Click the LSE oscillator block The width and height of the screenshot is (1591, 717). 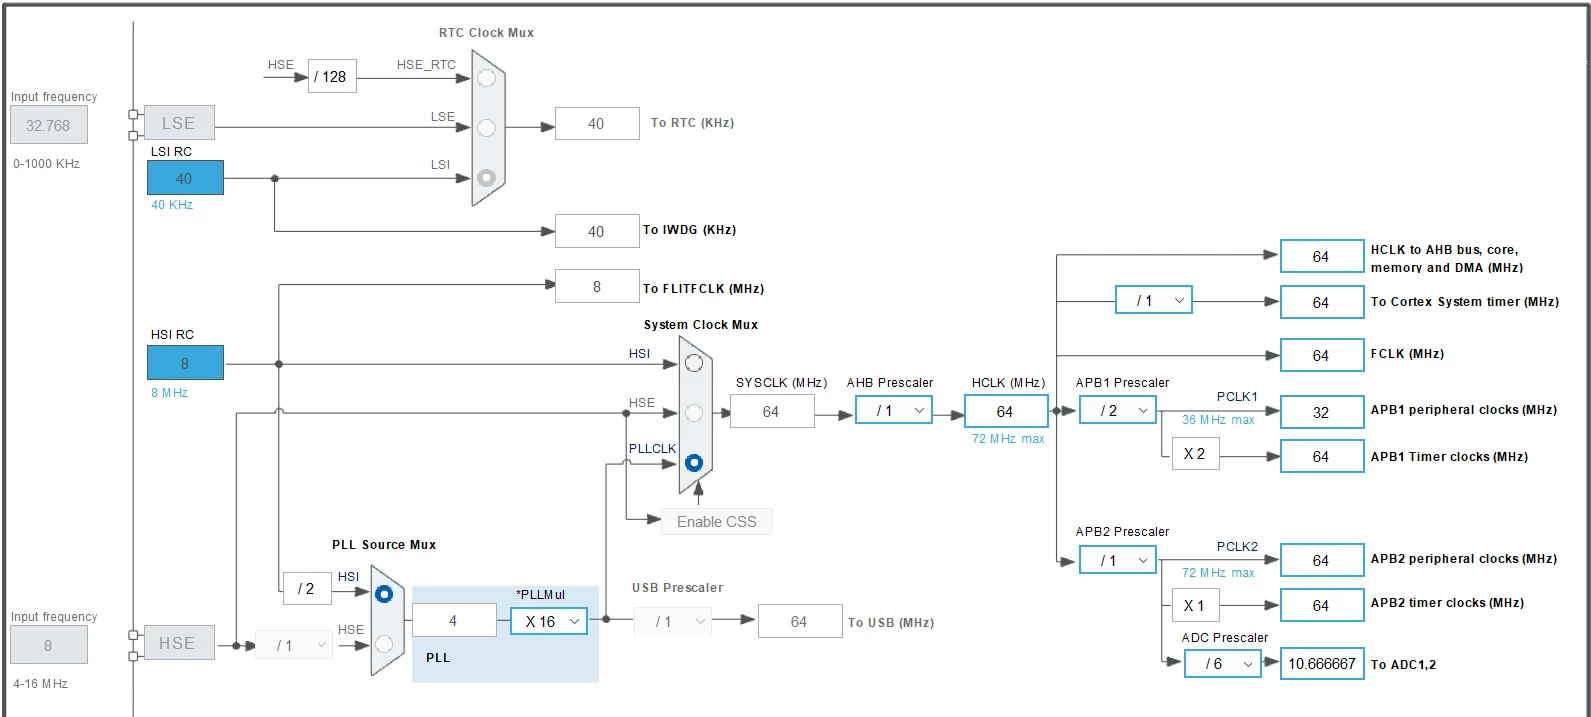coord(179,123)
